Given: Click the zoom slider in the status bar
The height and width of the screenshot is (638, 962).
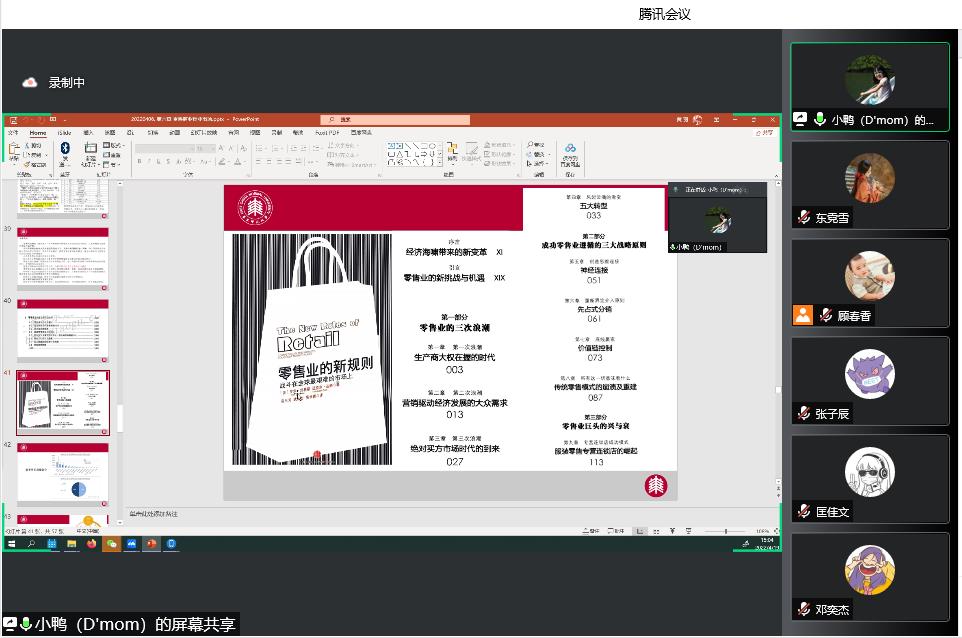Looking at the screenshot, I should [x=724, y=531].
